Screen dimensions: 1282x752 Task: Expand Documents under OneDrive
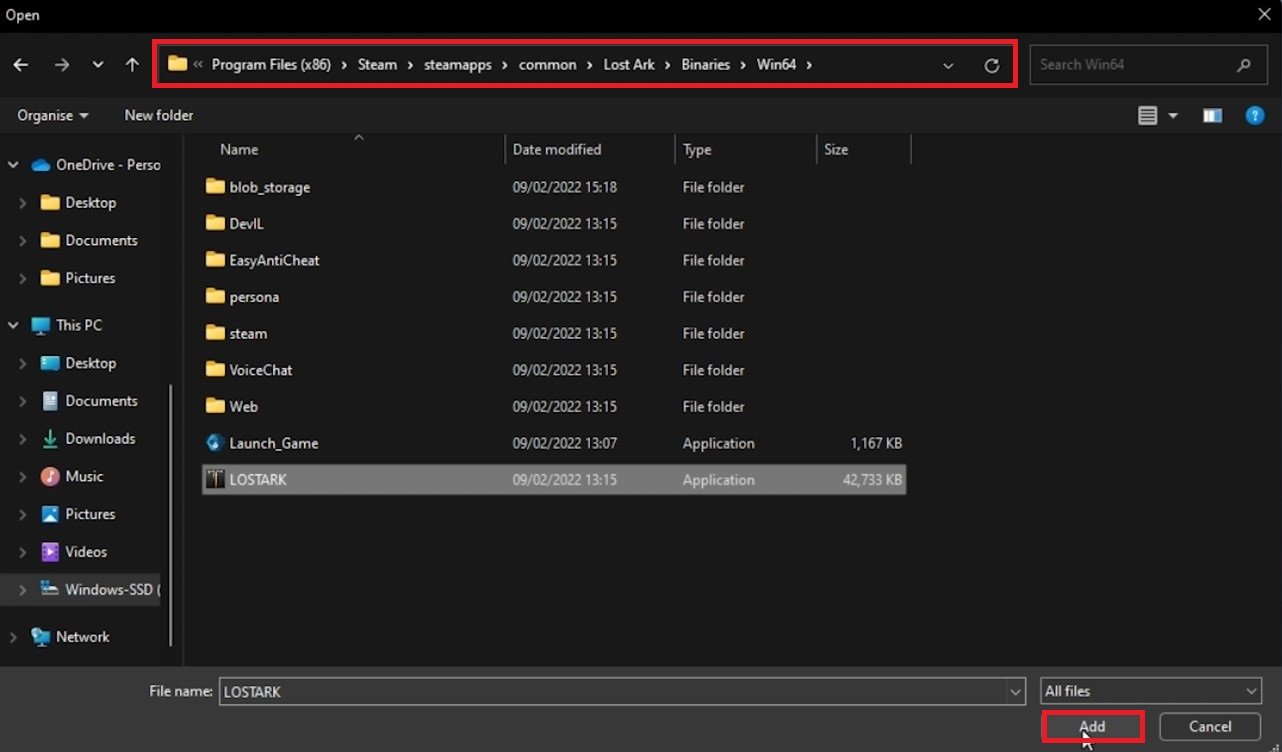(23, 241)
